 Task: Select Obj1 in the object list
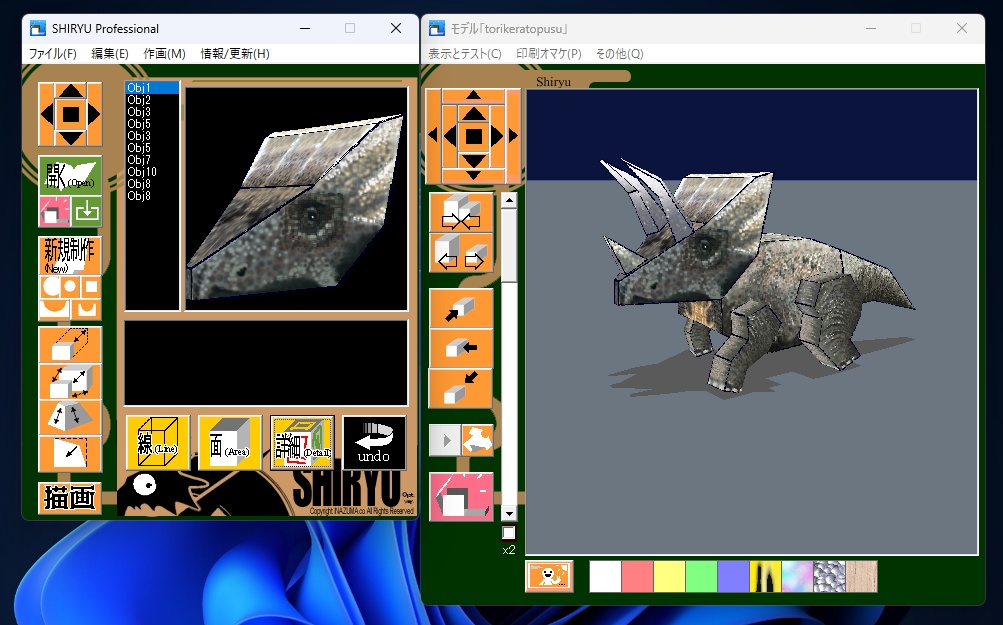pos(148,88)
